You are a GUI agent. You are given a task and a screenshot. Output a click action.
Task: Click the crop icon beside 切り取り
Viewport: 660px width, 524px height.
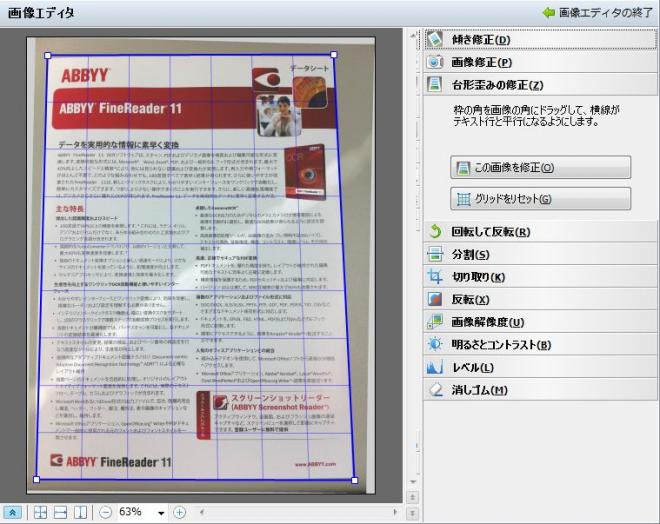click(x=435, y=277)
